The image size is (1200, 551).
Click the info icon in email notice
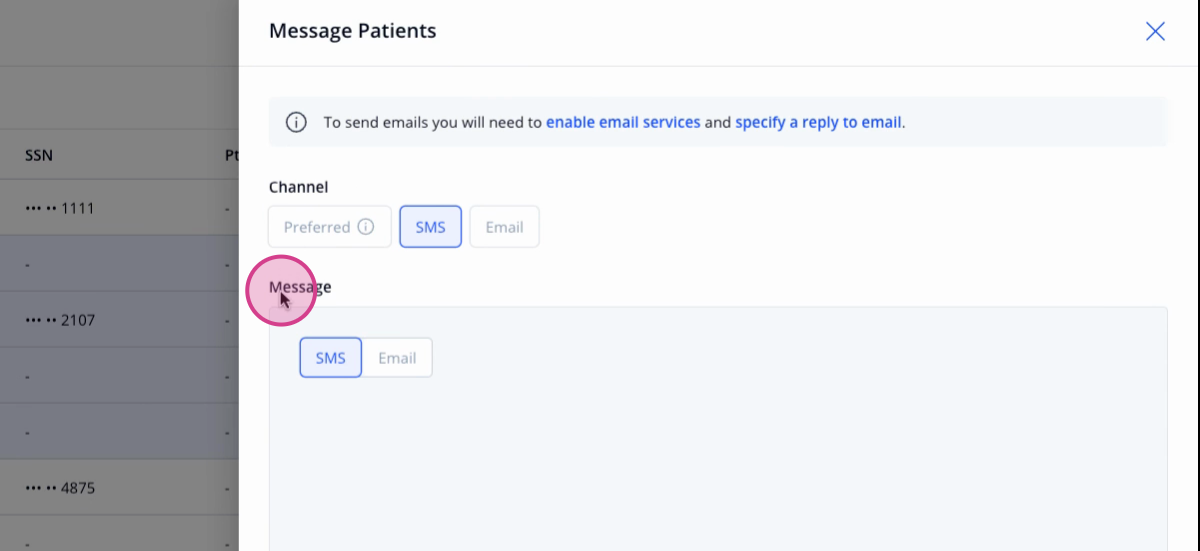point(296,122)
